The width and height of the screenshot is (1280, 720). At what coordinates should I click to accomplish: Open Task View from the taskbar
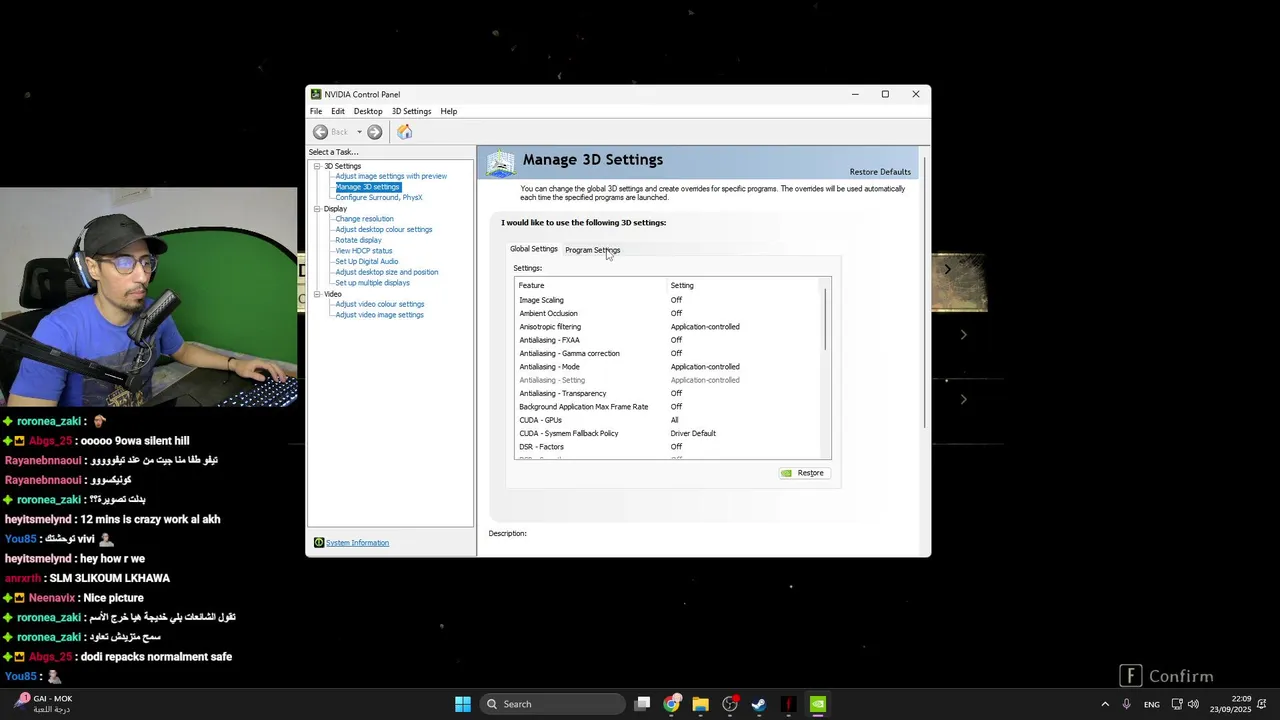coord(643,704)
